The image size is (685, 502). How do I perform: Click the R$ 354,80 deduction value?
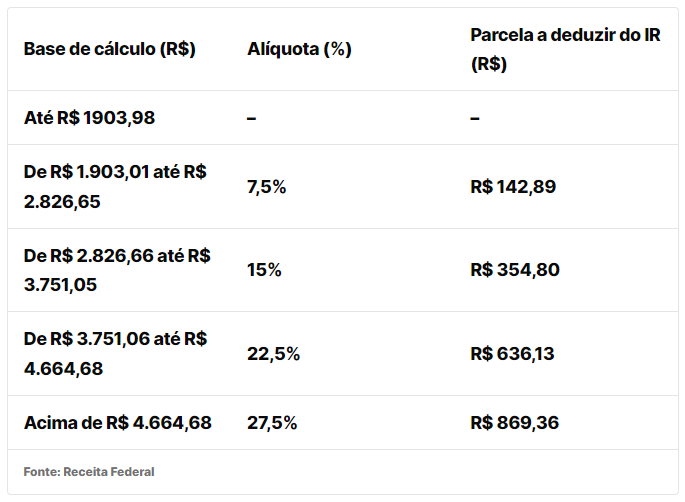(515, 270)
